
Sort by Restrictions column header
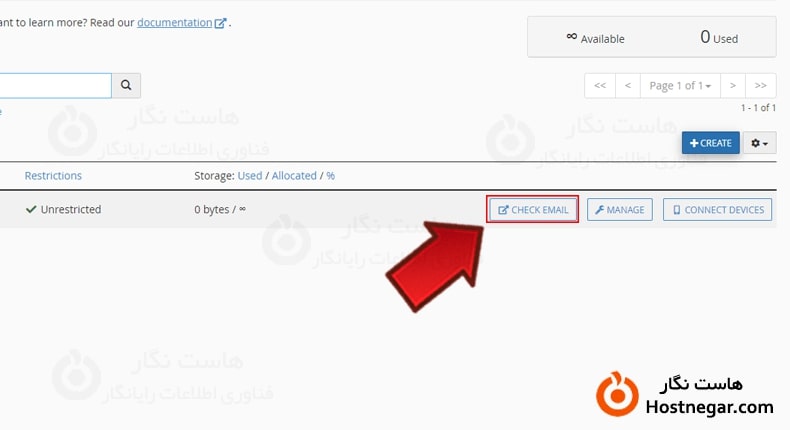53,175
